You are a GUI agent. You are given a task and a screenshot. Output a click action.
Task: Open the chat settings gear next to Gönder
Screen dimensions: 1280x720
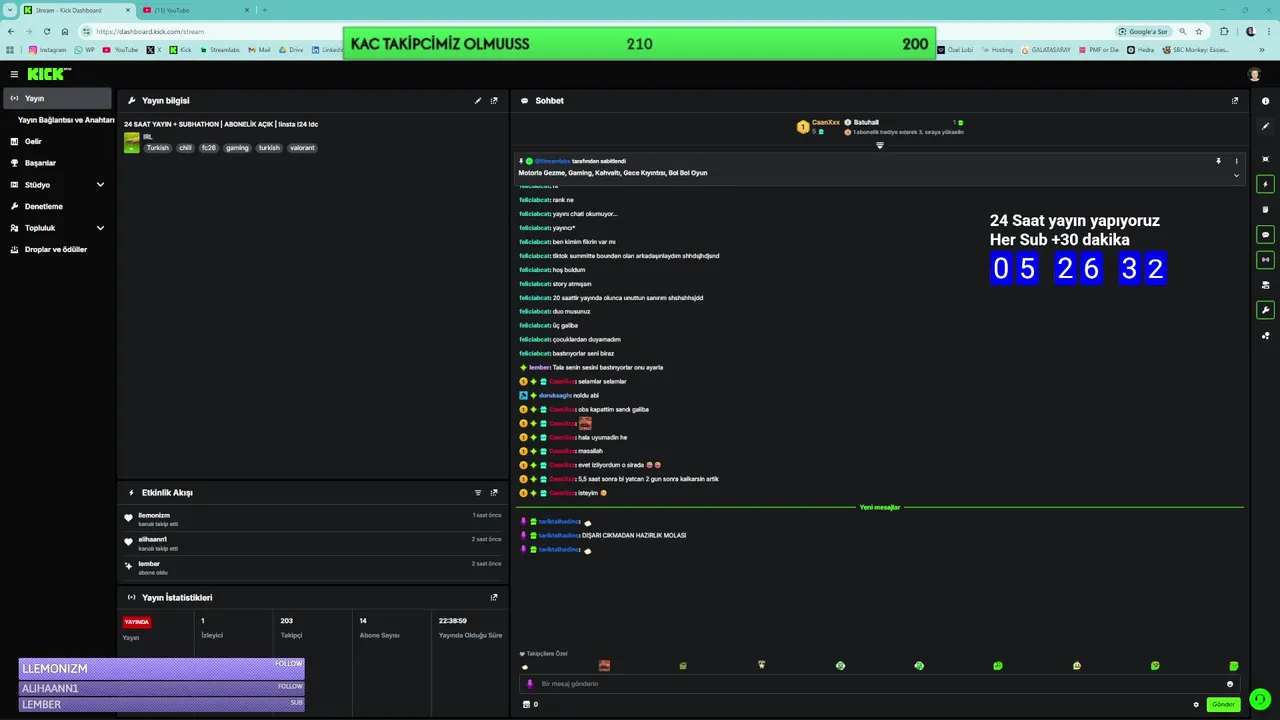(x=1196, y=705)
